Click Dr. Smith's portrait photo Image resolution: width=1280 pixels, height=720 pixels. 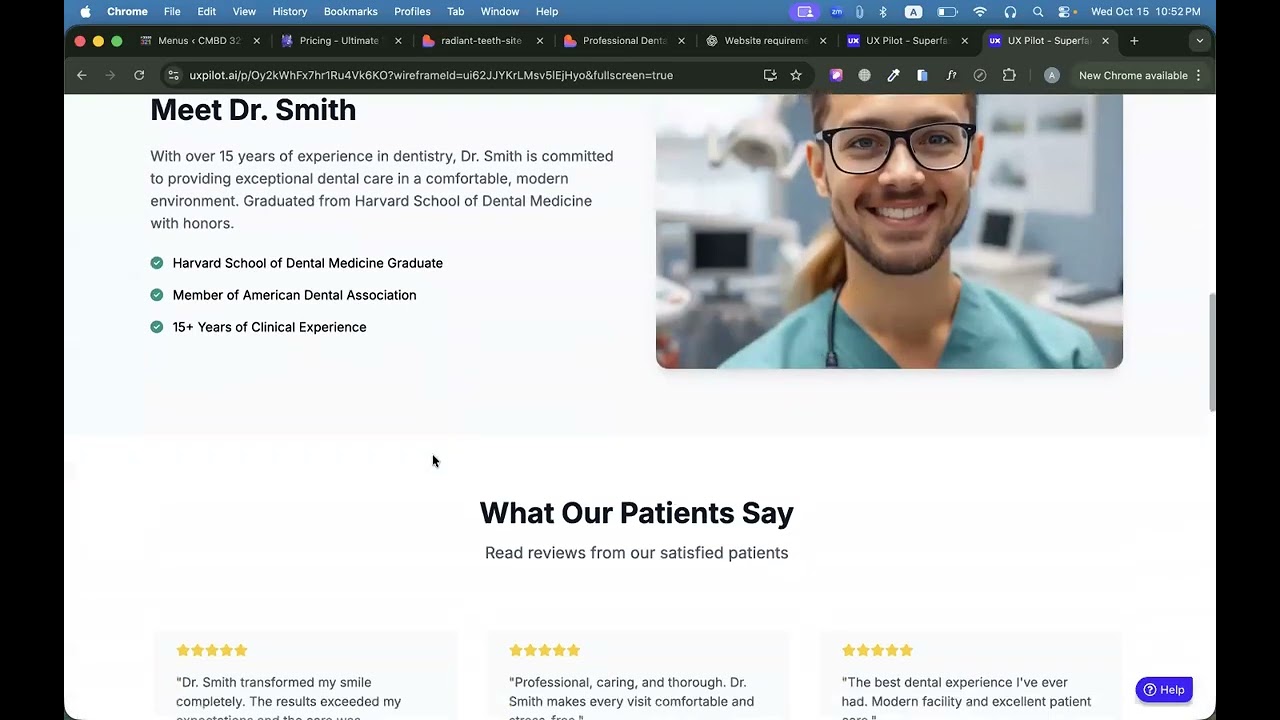(889, 231)
